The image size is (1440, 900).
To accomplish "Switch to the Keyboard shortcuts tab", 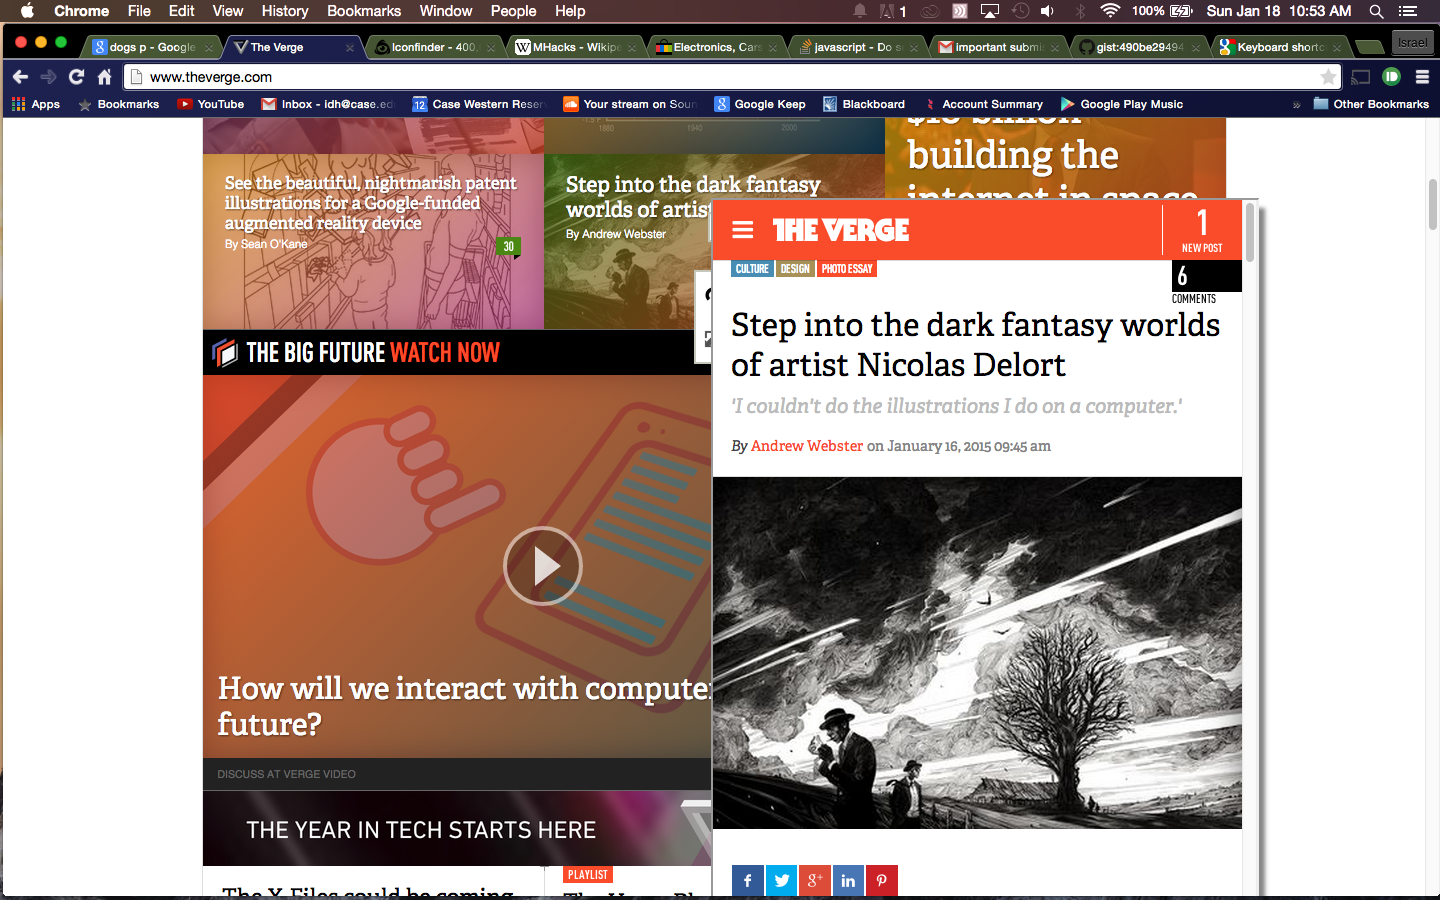I will (x=1280, y=47).
